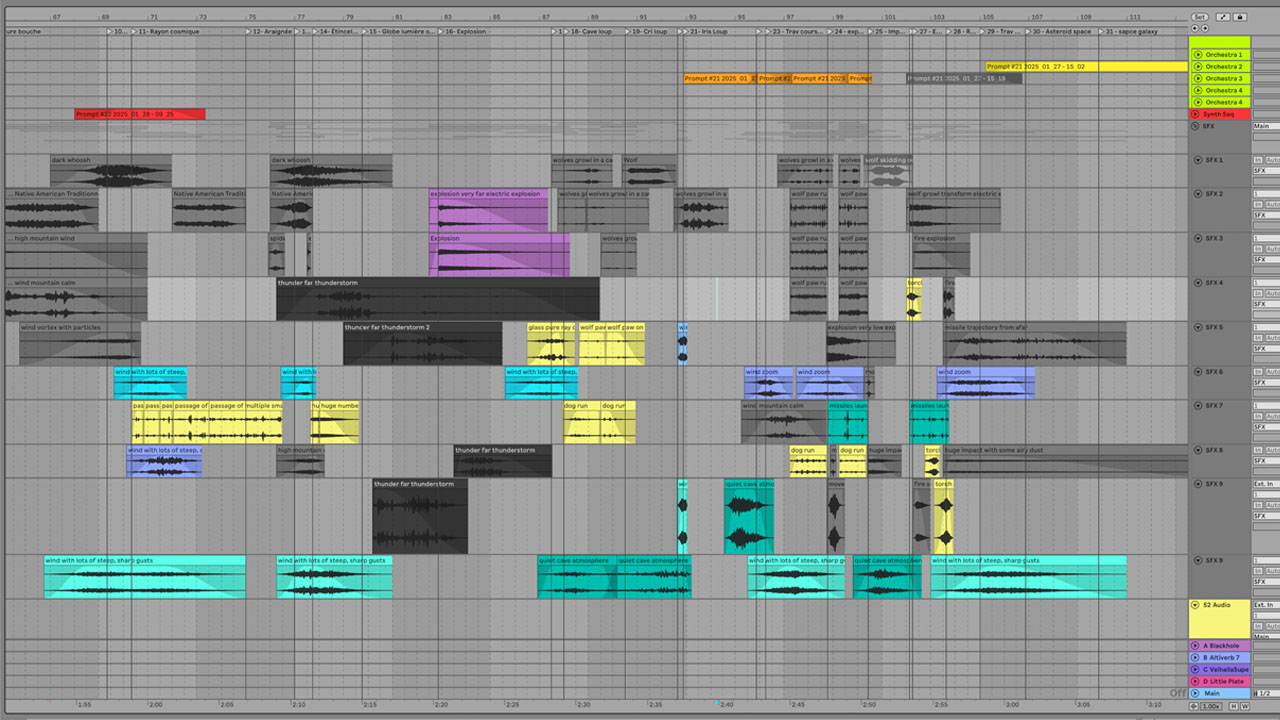Select missile trajectory from afar clip
Screen dimensions: 1280x720
pyautogui.click(x=1034, y=343)
